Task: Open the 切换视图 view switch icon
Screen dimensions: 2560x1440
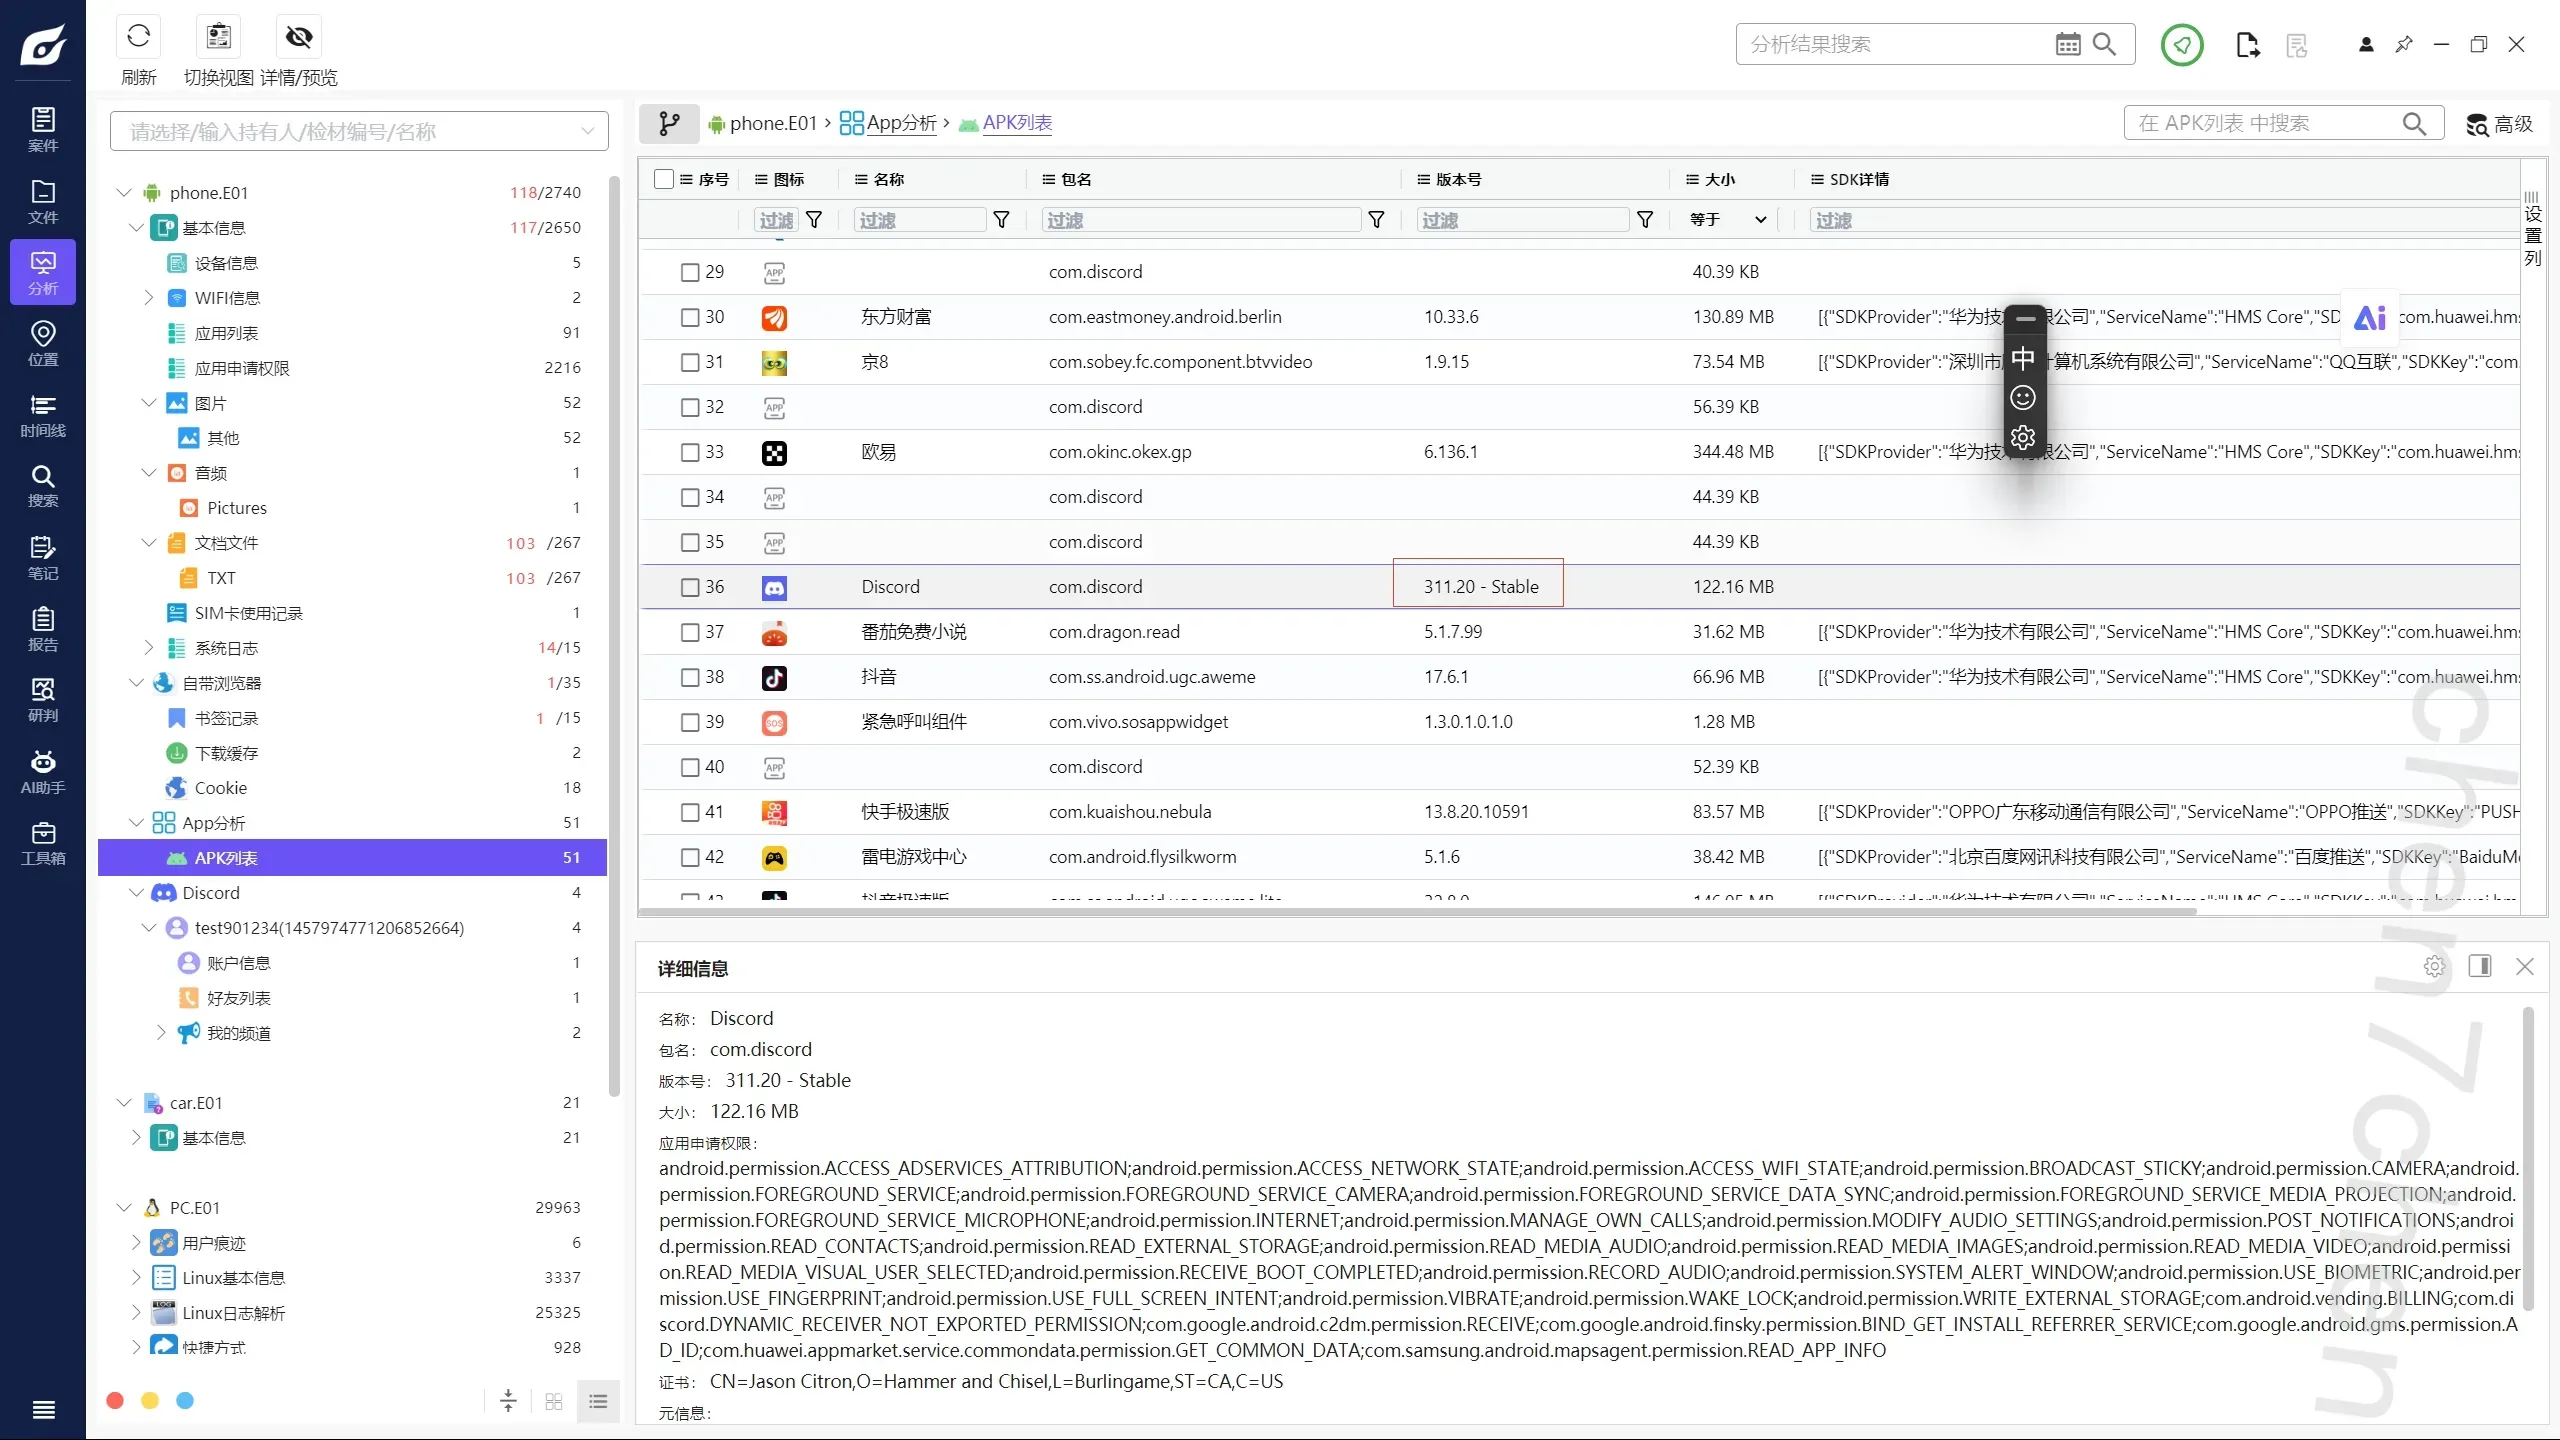Action: (x=218, y=37)
